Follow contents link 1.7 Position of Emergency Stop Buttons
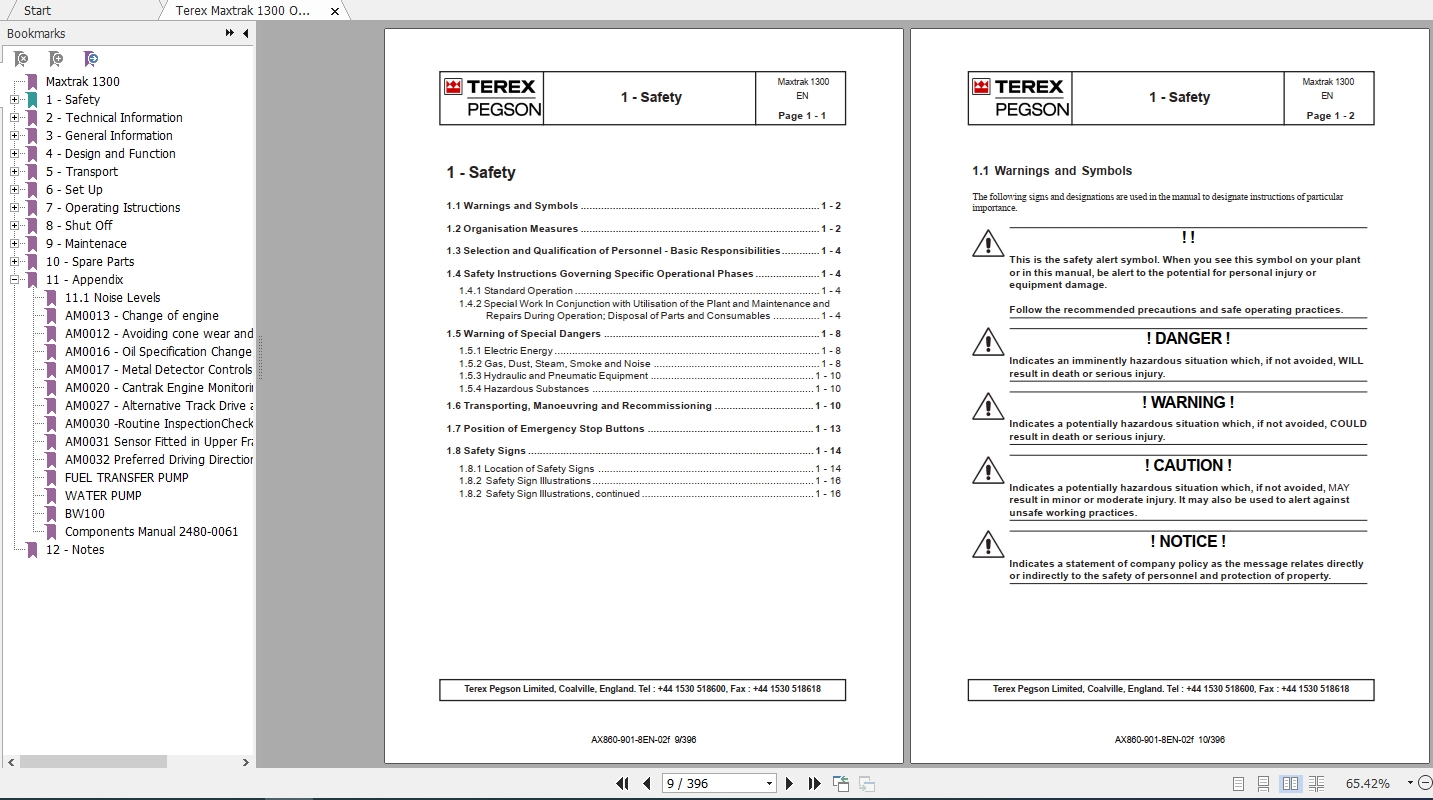Screen dimensions: 1433x800 [643, 429]
